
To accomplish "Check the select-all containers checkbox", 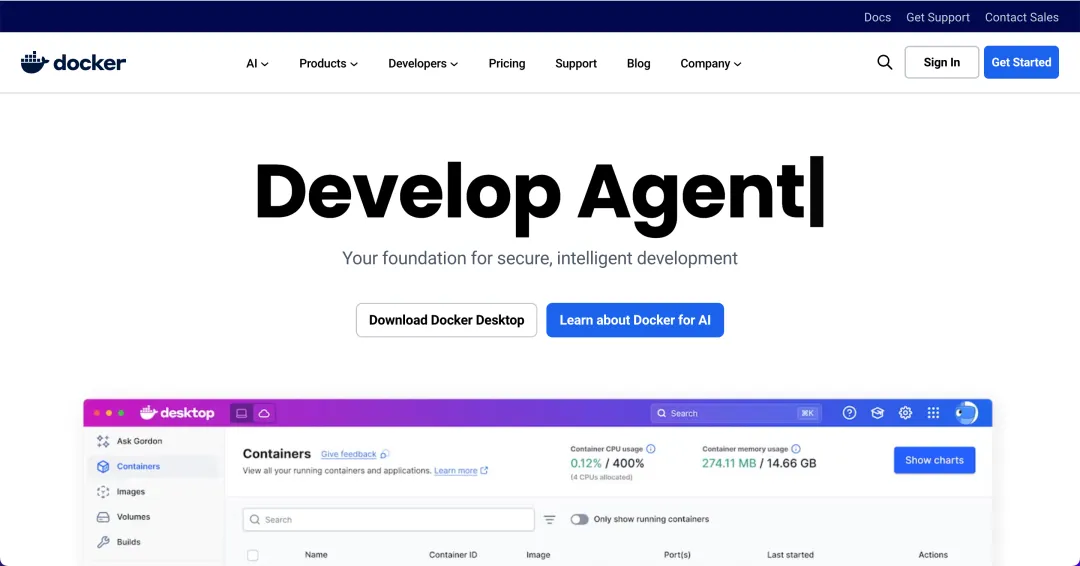I will pyautogui.click(x=253, y=555).
